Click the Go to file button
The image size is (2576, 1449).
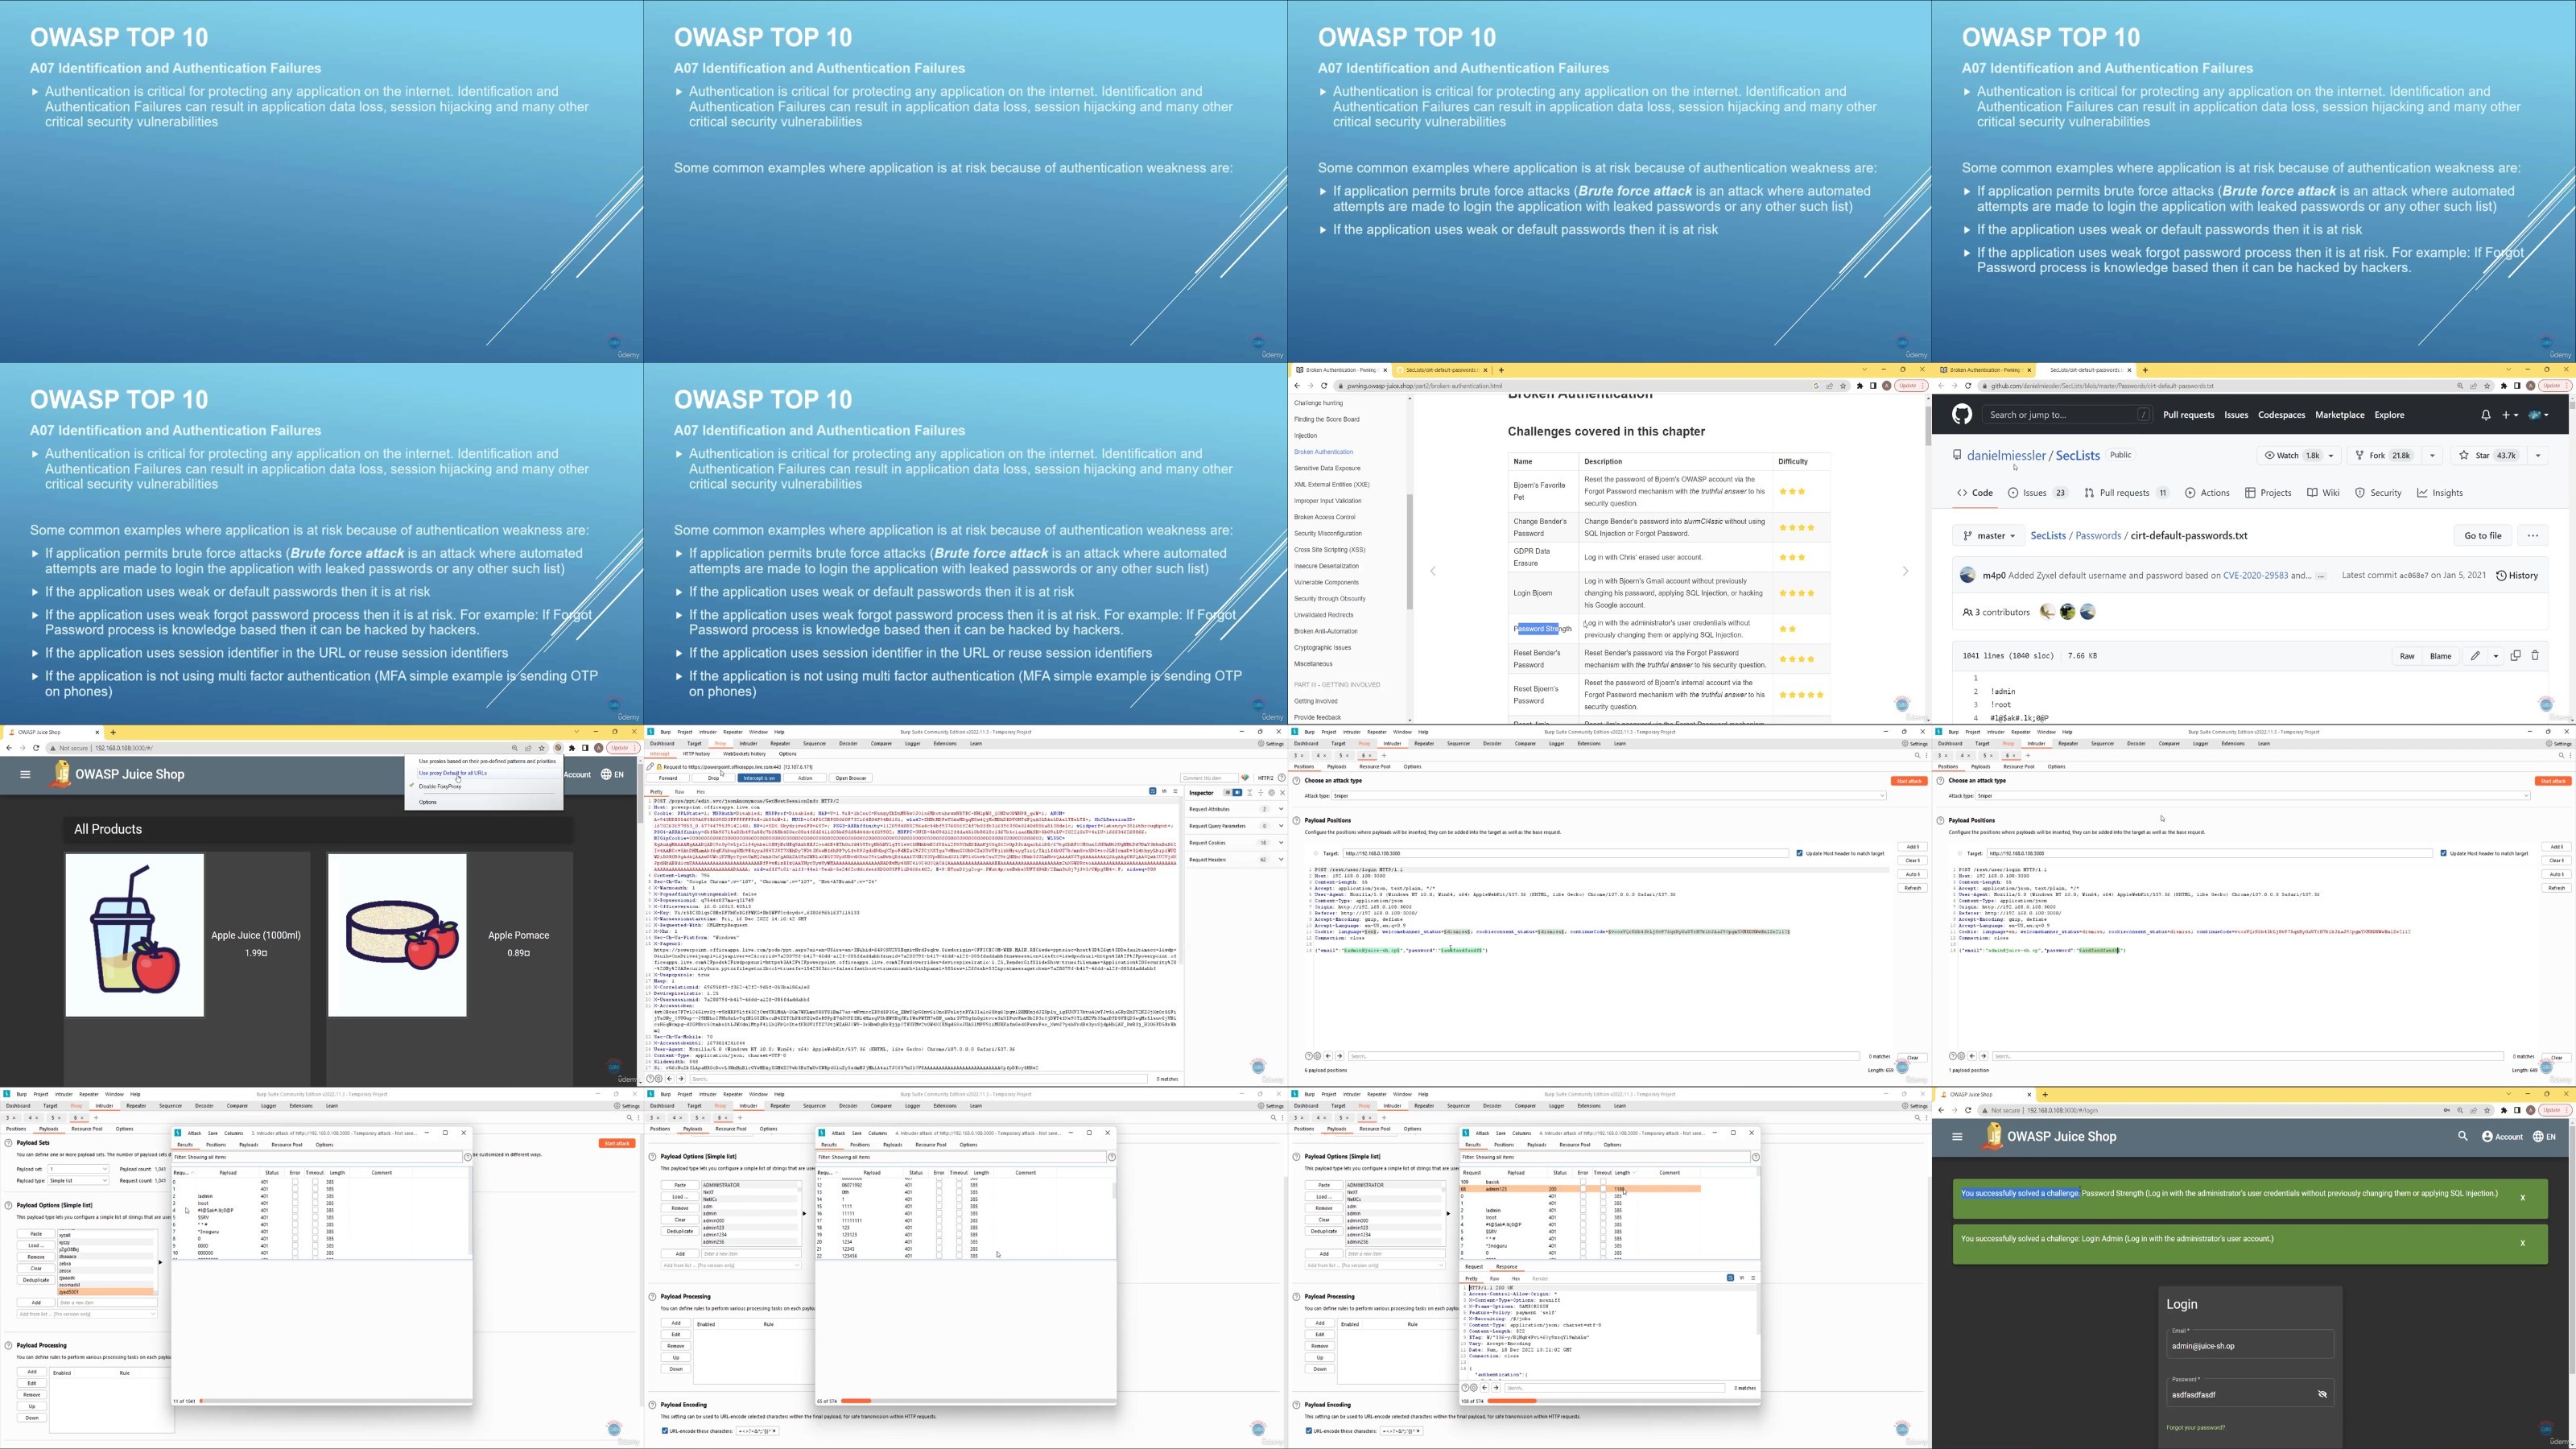[2482, 536]
